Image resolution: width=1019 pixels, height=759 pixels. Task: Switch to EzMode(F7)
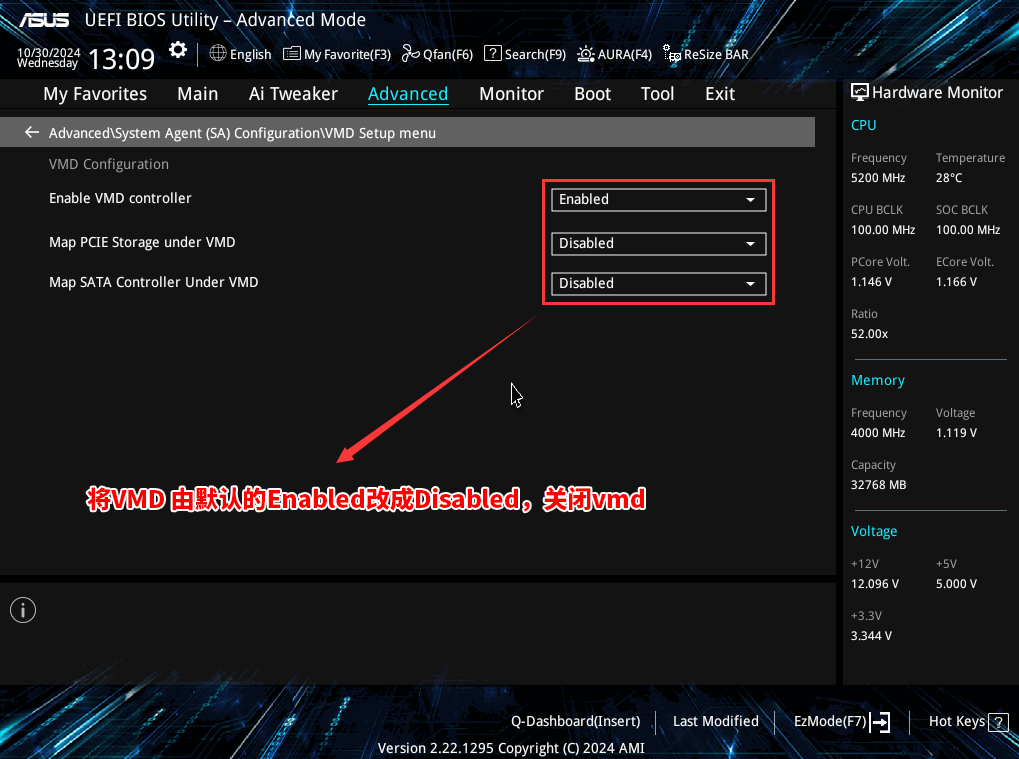pos(830,721)
